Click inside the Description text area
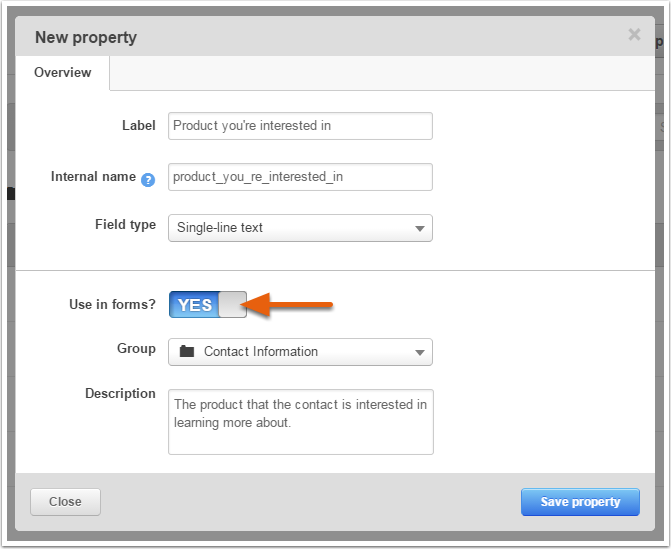 (301, 422)
